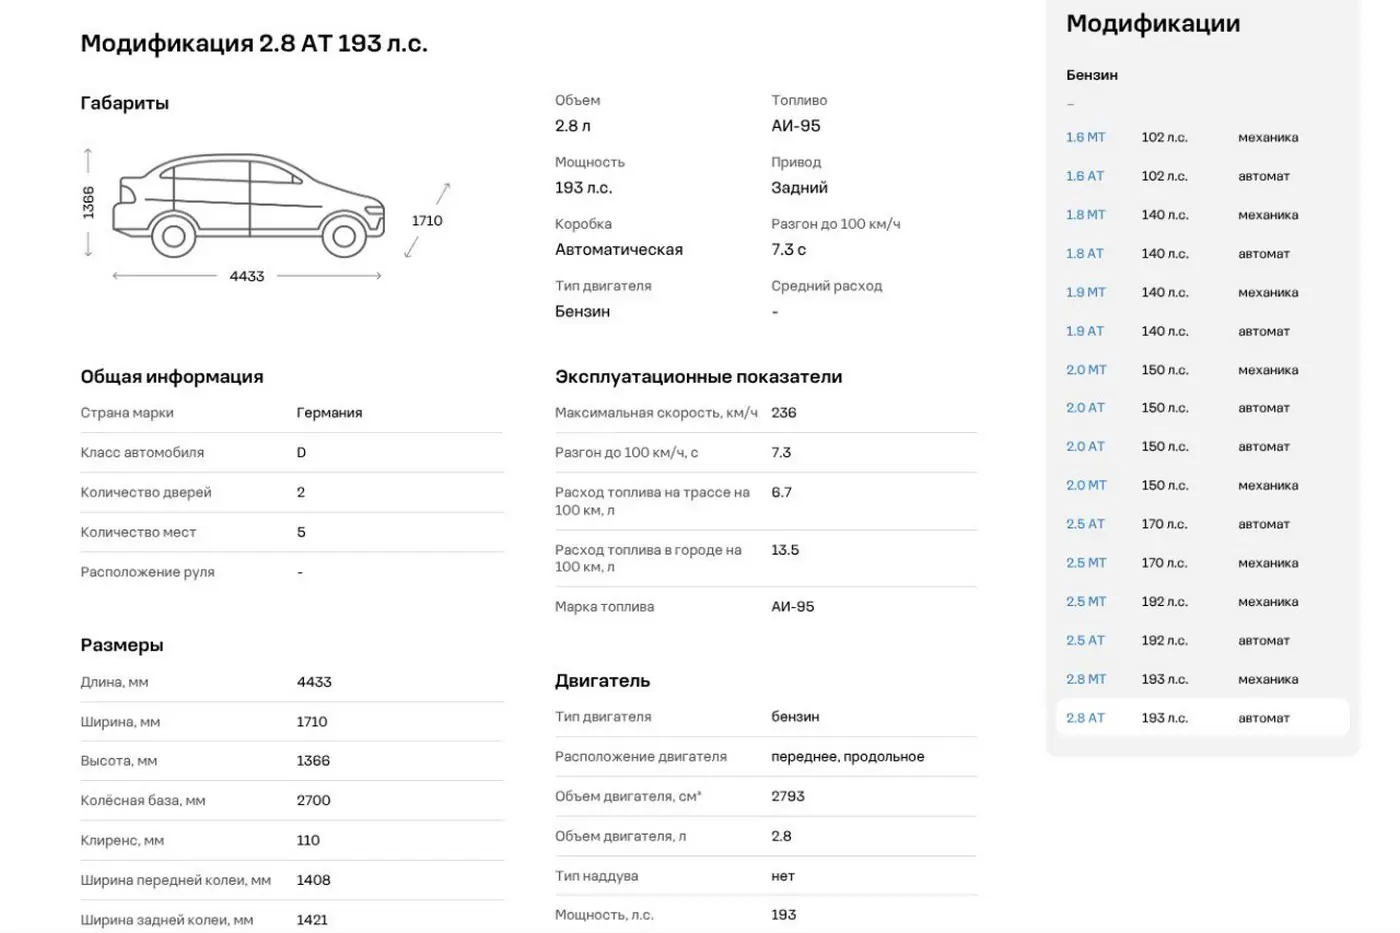Click the 'Марка топлива' row label
Image resolution: width=1400 pixels, height=933 pixels.
point(605,607)
